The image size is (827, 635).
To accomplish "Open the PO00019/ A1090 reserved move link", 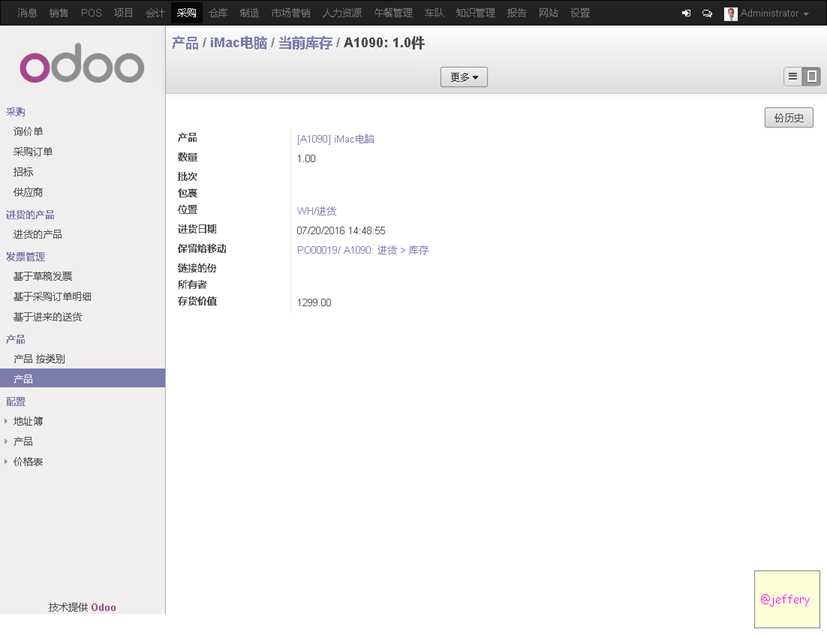I will tap(362, 250).
